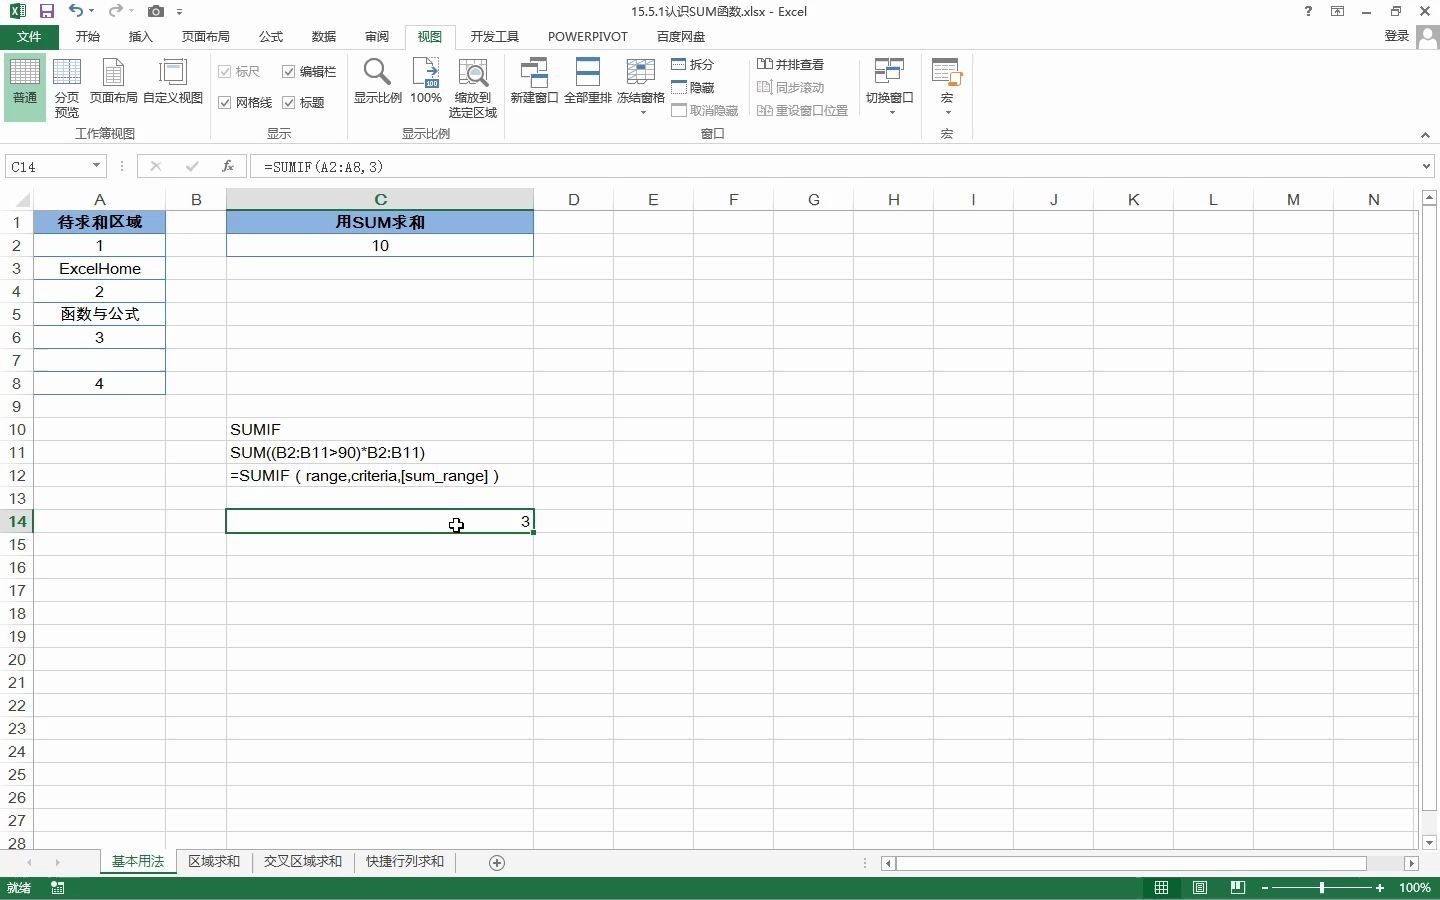The width and height of the screenshot is (1440, 900).
Task: Open the POWERPIVOT ribbon tab
Action: 588,36
